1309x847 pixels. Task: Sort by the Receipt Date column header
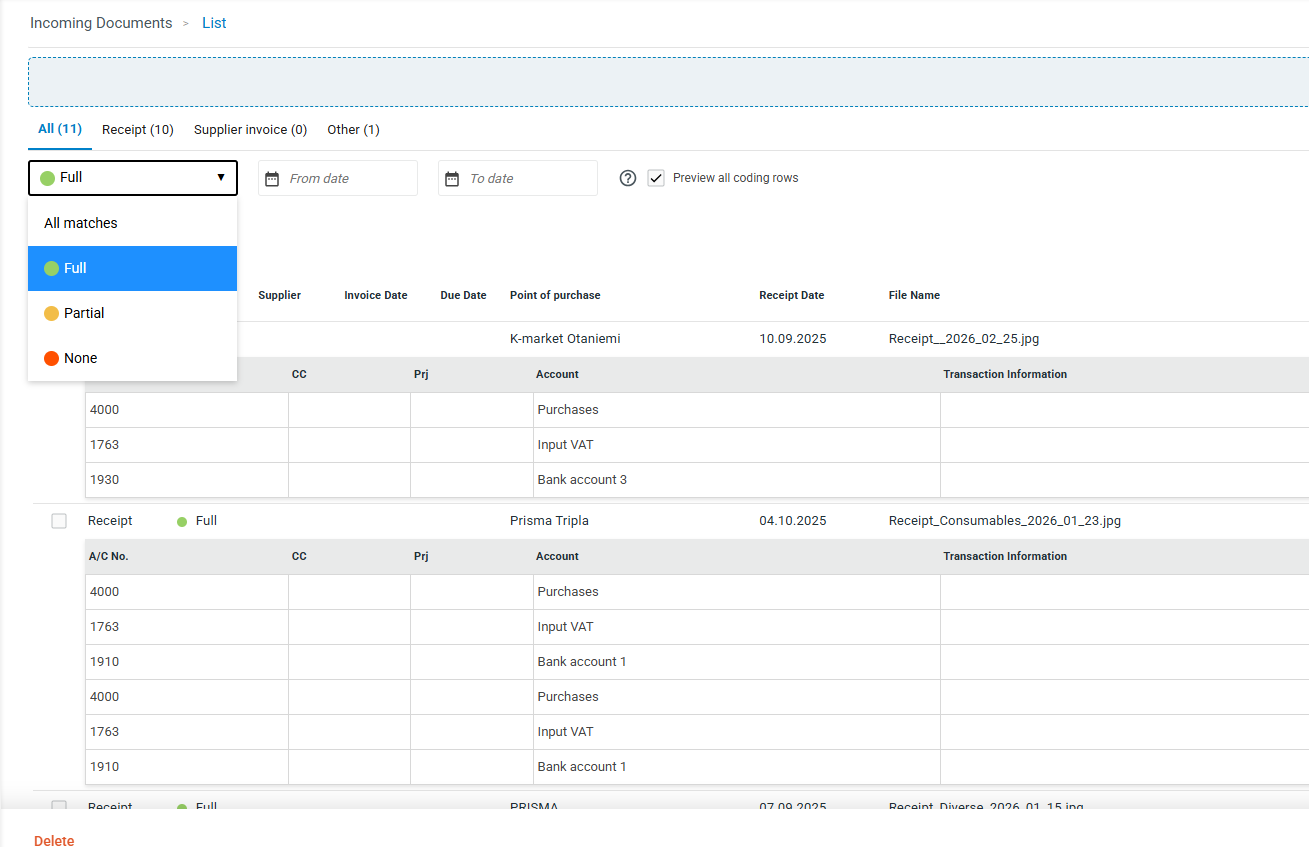pyautogui.click(x=791, y=295)
